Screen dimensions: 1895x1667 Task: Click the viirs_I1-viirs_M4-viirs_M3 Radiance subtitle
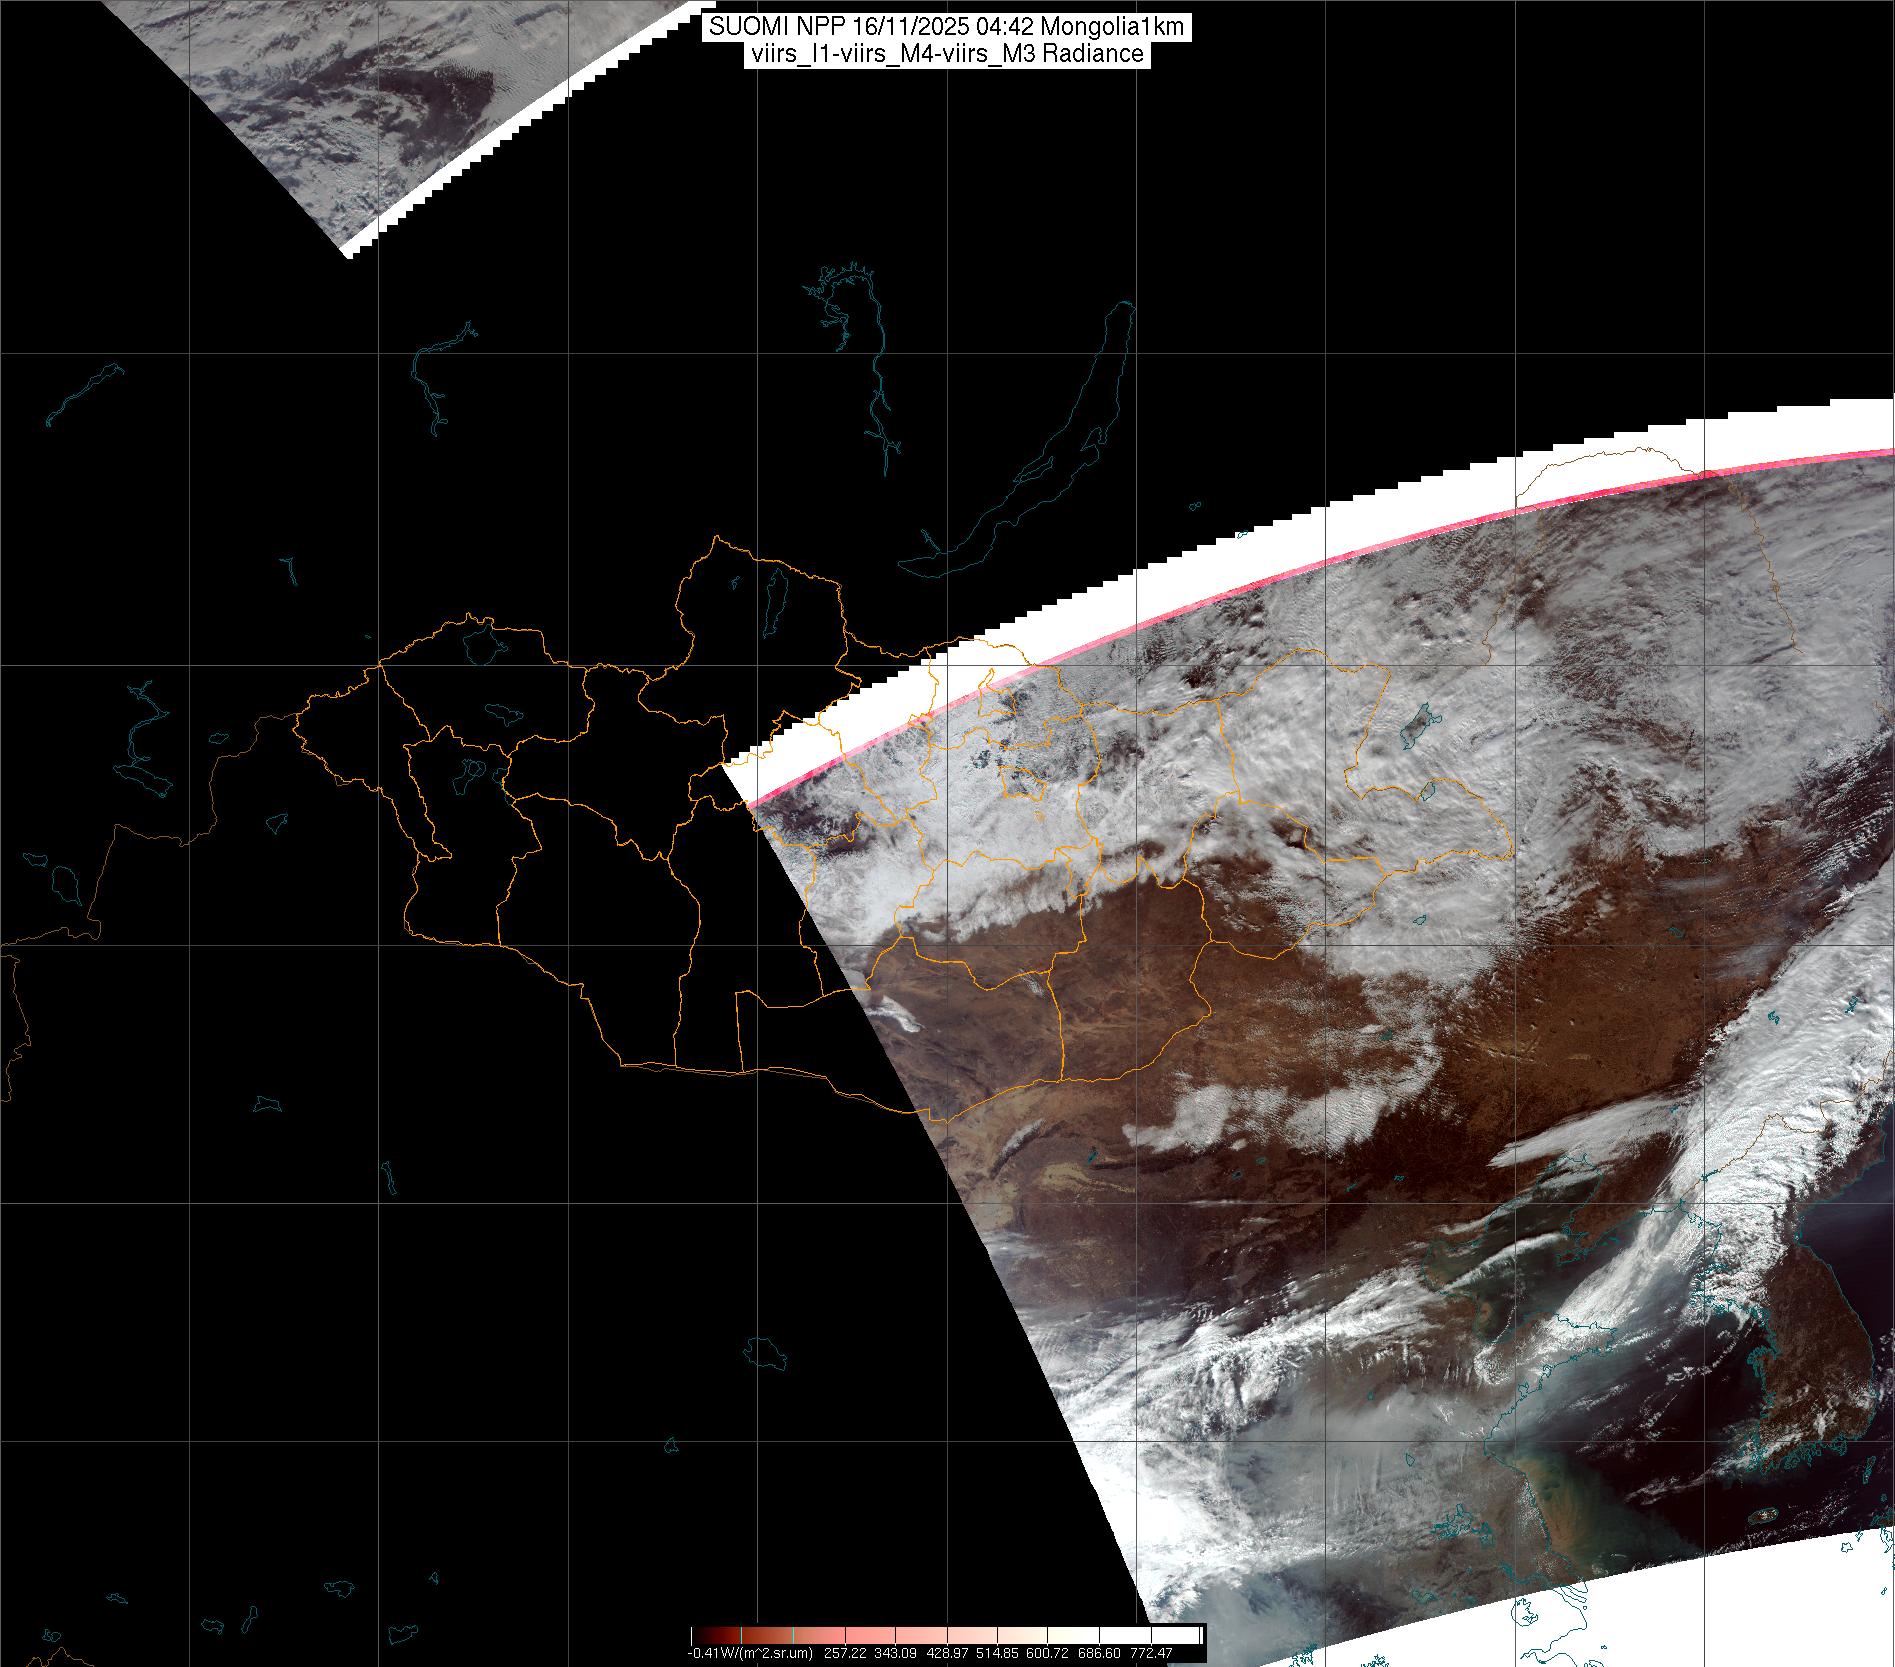coord(947,54)
